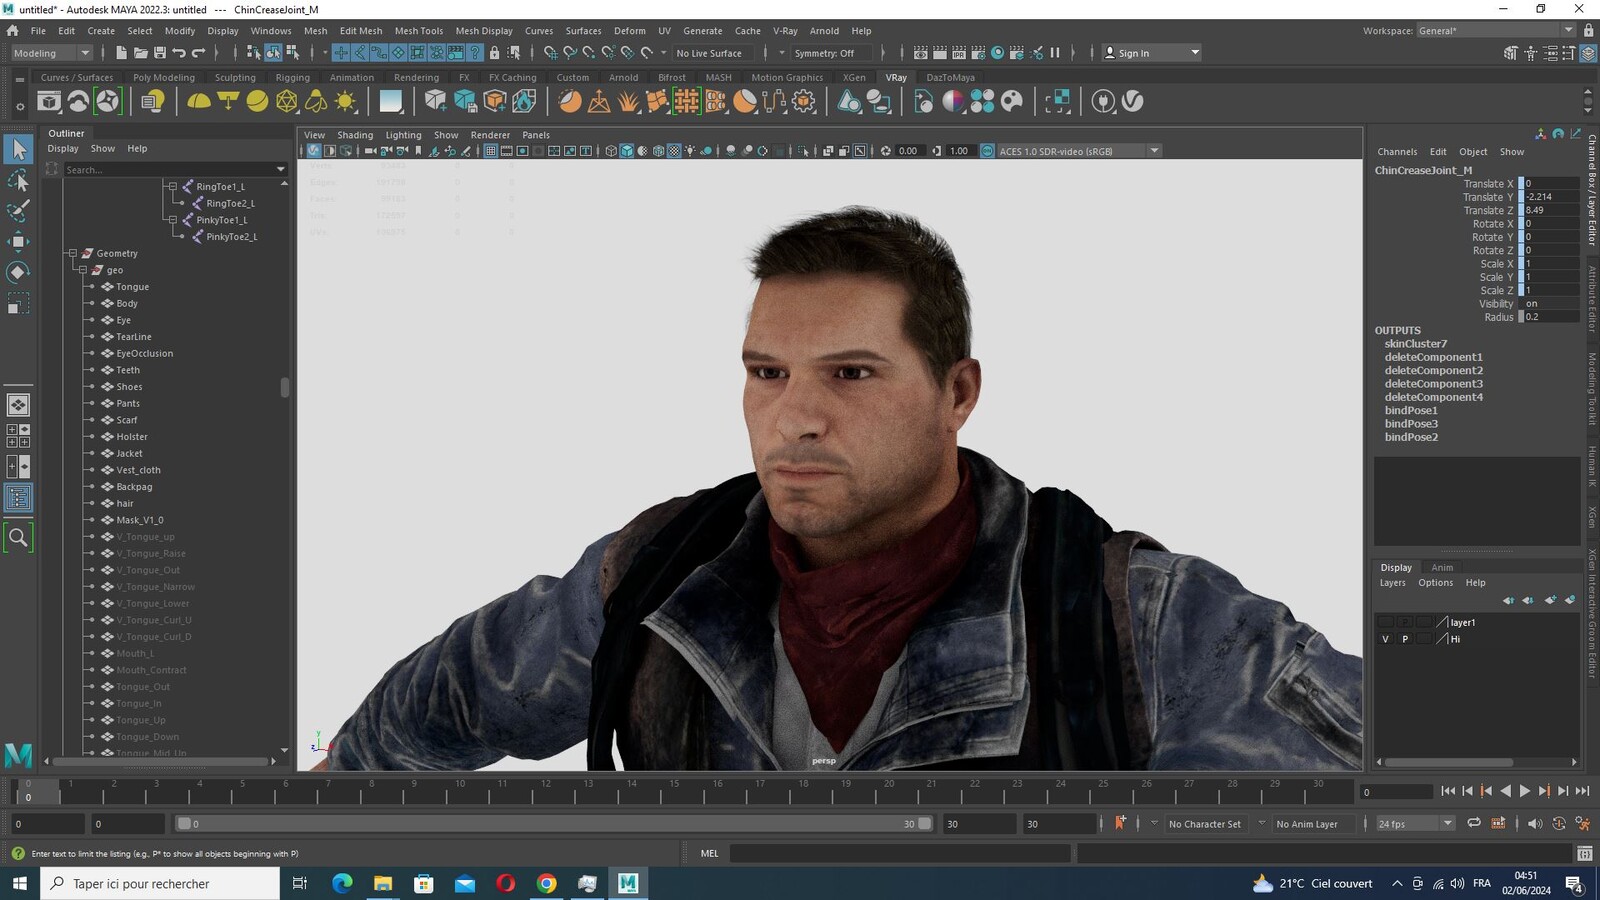Toggle the Visibility attribute value on

(1550, 304)
